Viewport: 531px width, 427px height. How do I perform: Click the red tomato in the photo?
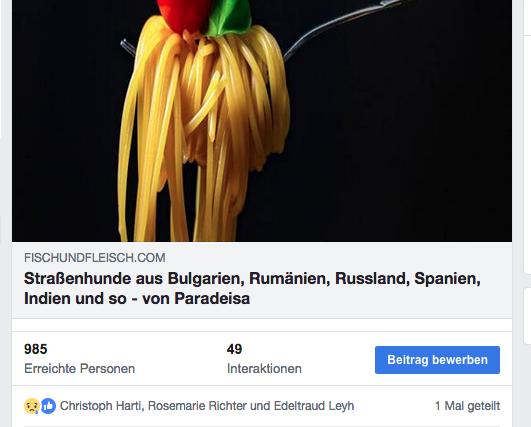[185, 14]
